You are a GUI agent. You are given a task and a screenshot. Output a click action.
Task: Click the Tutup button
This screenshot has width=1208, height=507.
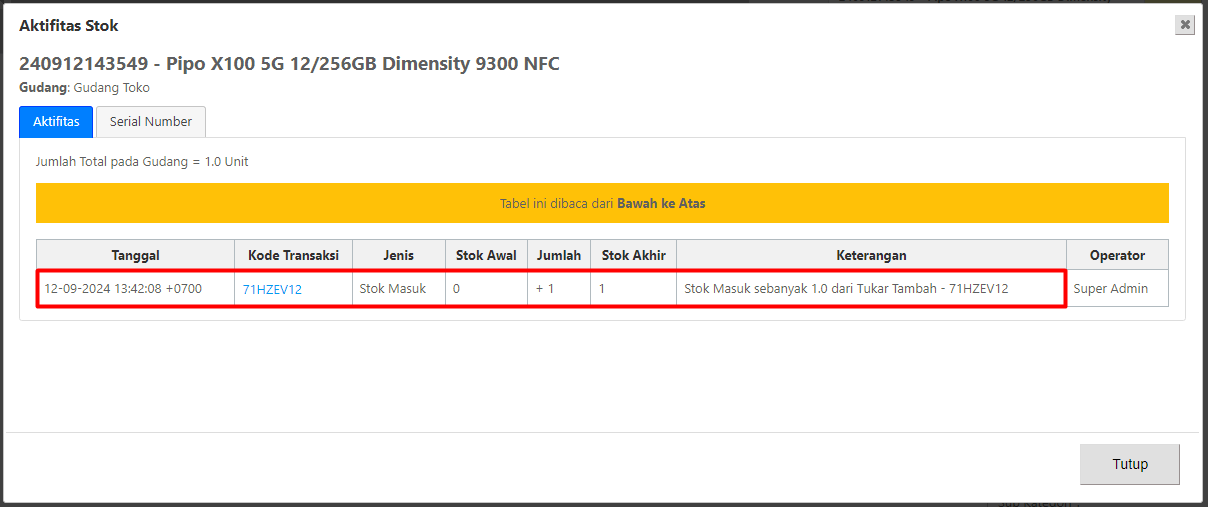[1130, 464]
